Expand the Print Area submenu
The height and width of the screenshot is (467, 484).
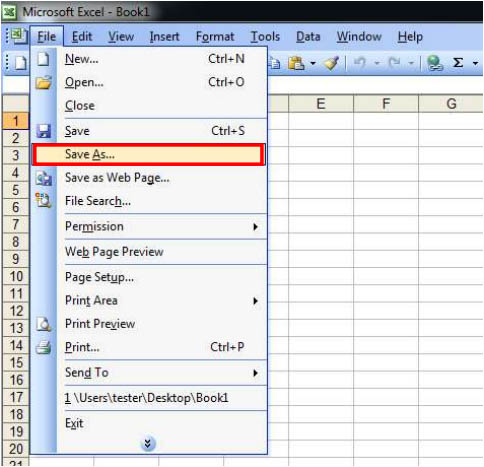tap(149, 300)
